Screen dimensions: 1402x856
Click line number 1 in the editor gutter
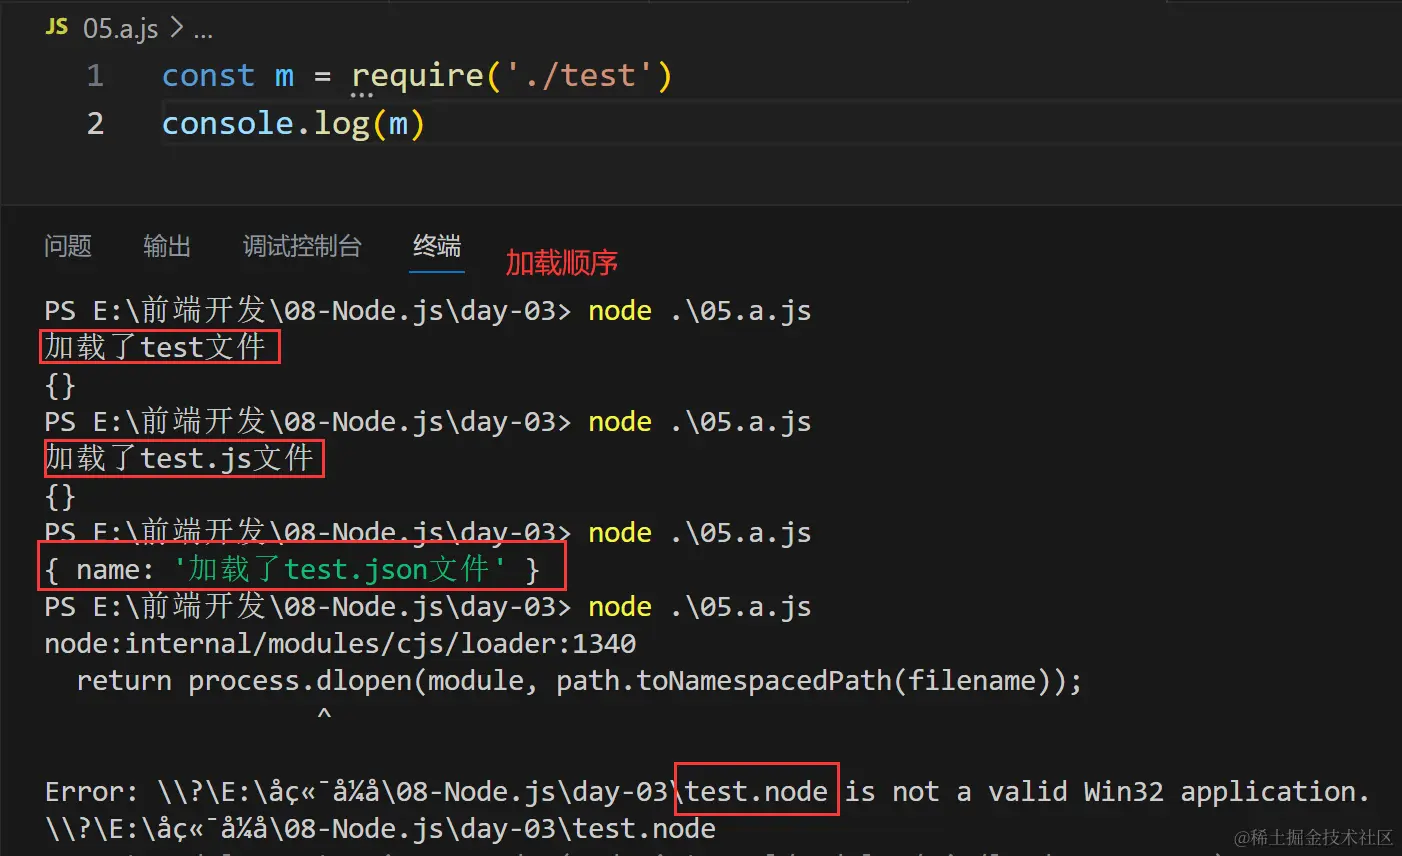click(x=95, y=76)
